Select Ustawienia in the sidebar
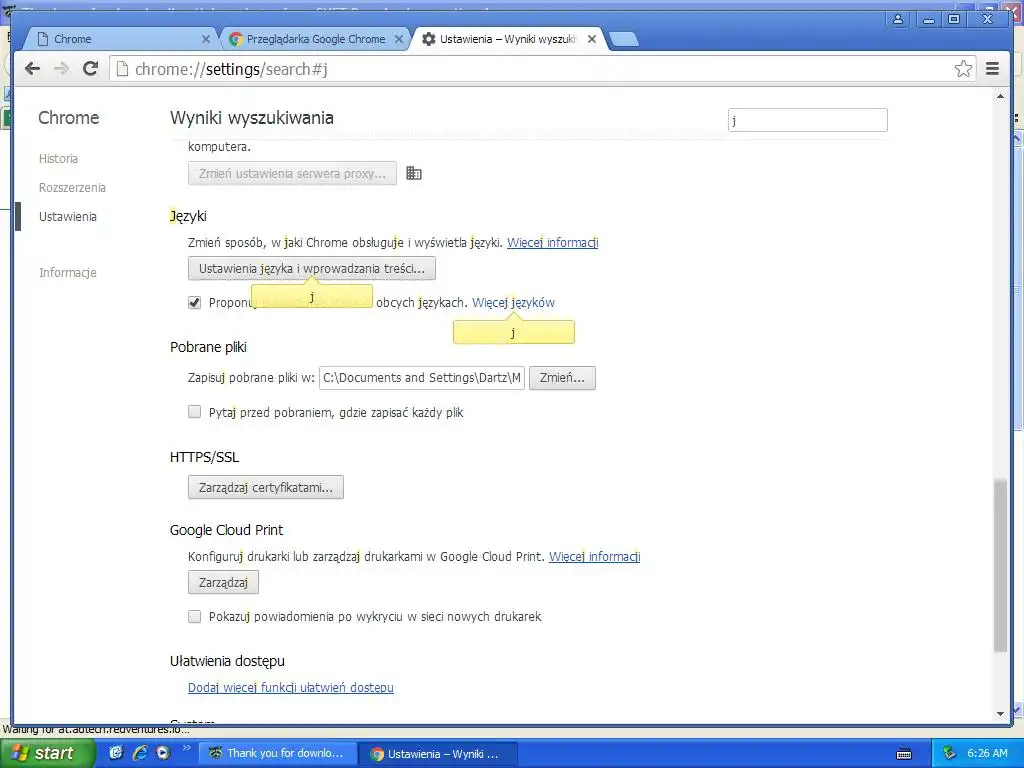Viewport: 1024px width, 768px height. point(67,216)
